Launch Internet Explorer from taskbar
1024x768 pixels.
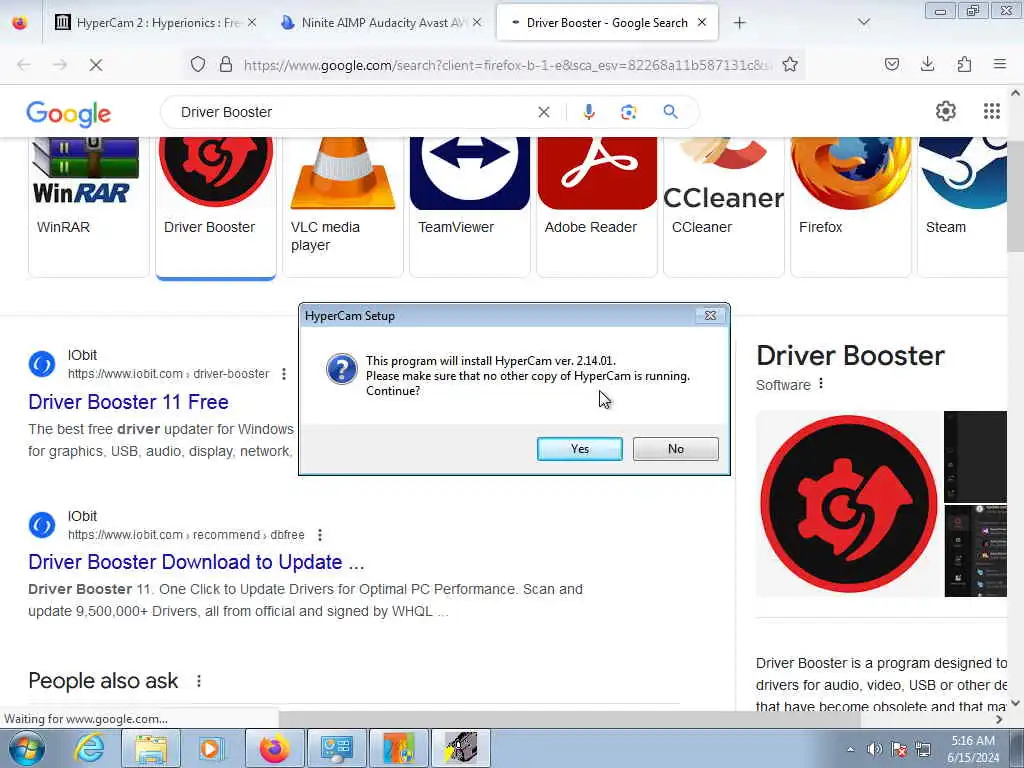click(89, 748)
